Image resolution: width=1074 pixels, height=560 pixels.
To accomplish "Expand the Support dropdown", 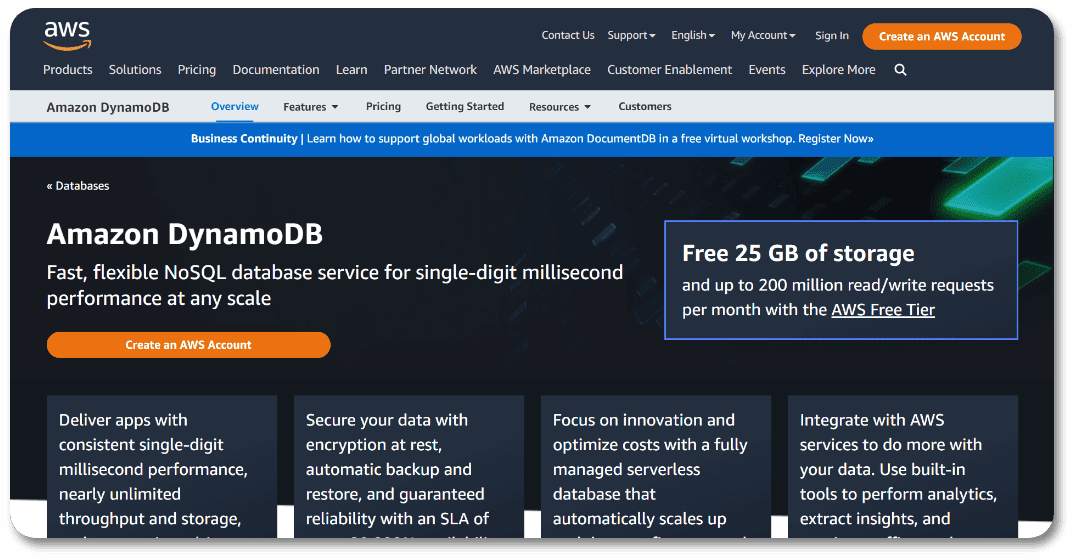I will click(x=631, y=36).
